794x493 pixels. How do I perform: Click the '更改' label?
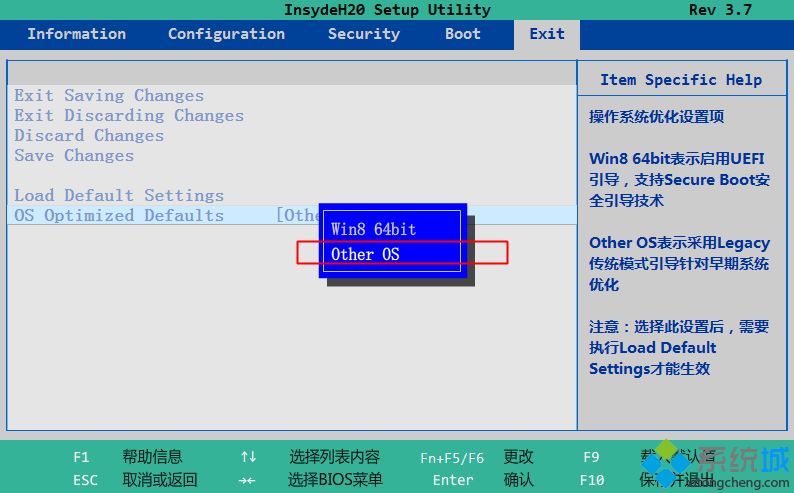(x=518, y=457)
